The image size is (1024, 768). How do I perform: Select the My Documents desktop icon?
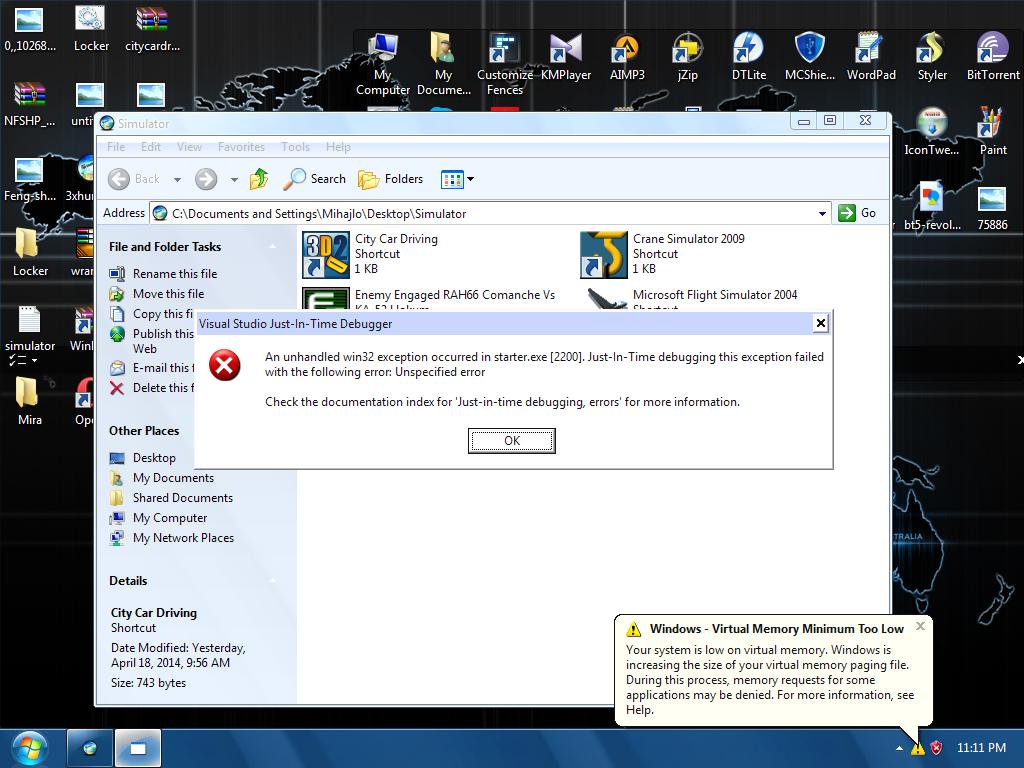pyautogui.click(x=443, y=64)
